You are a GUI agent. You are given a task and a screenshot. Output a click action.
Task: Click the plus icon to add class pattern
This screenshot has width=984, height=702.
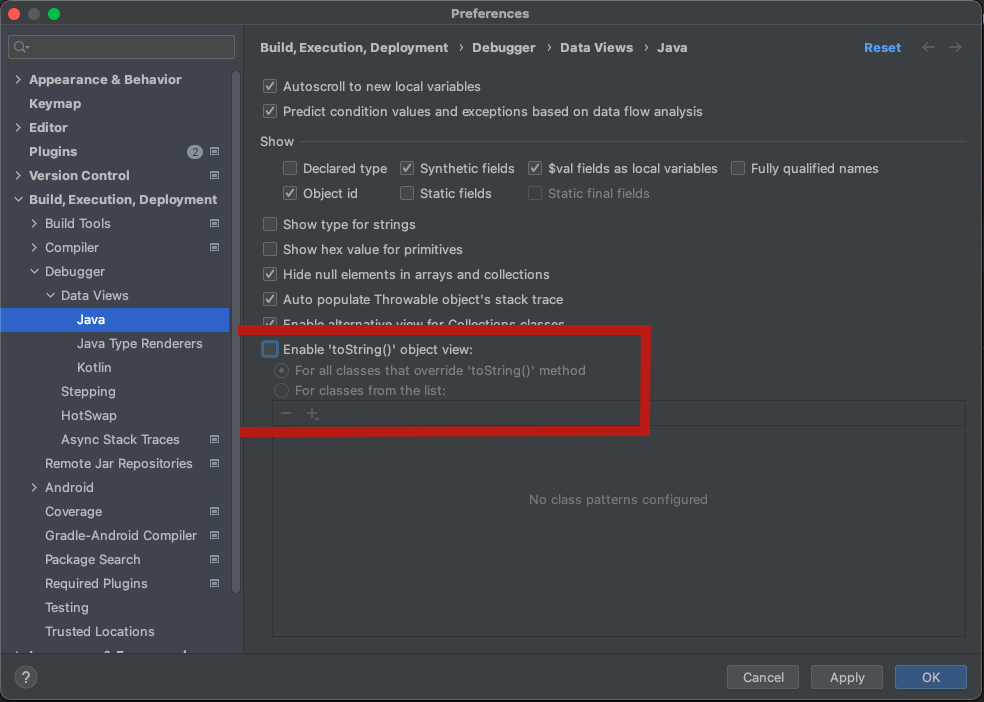coord(313,414)
